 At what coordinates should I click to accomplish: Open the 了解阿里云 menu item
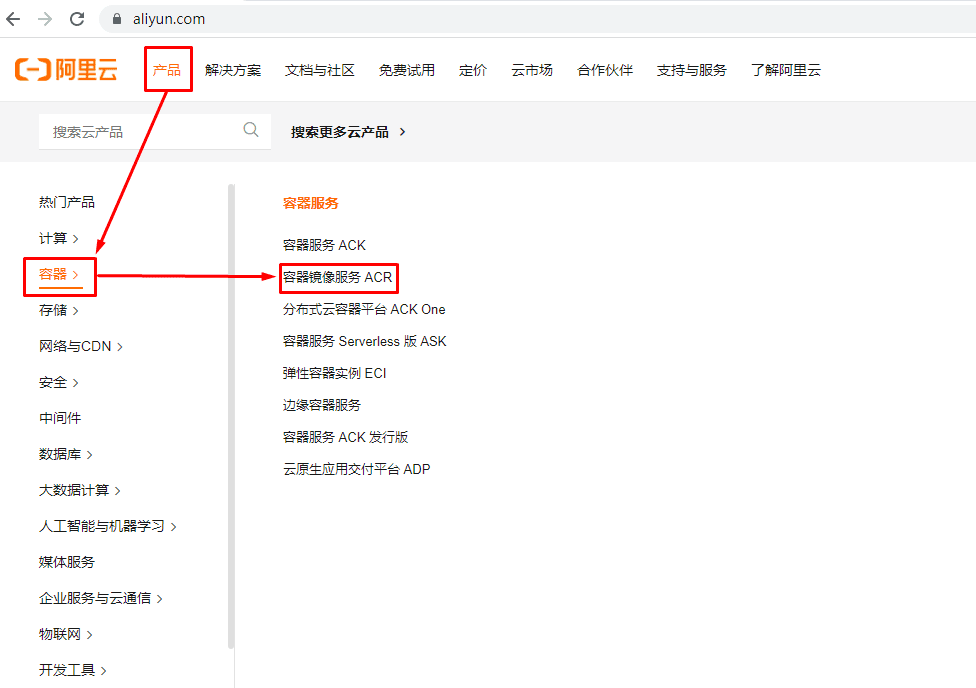786,70
